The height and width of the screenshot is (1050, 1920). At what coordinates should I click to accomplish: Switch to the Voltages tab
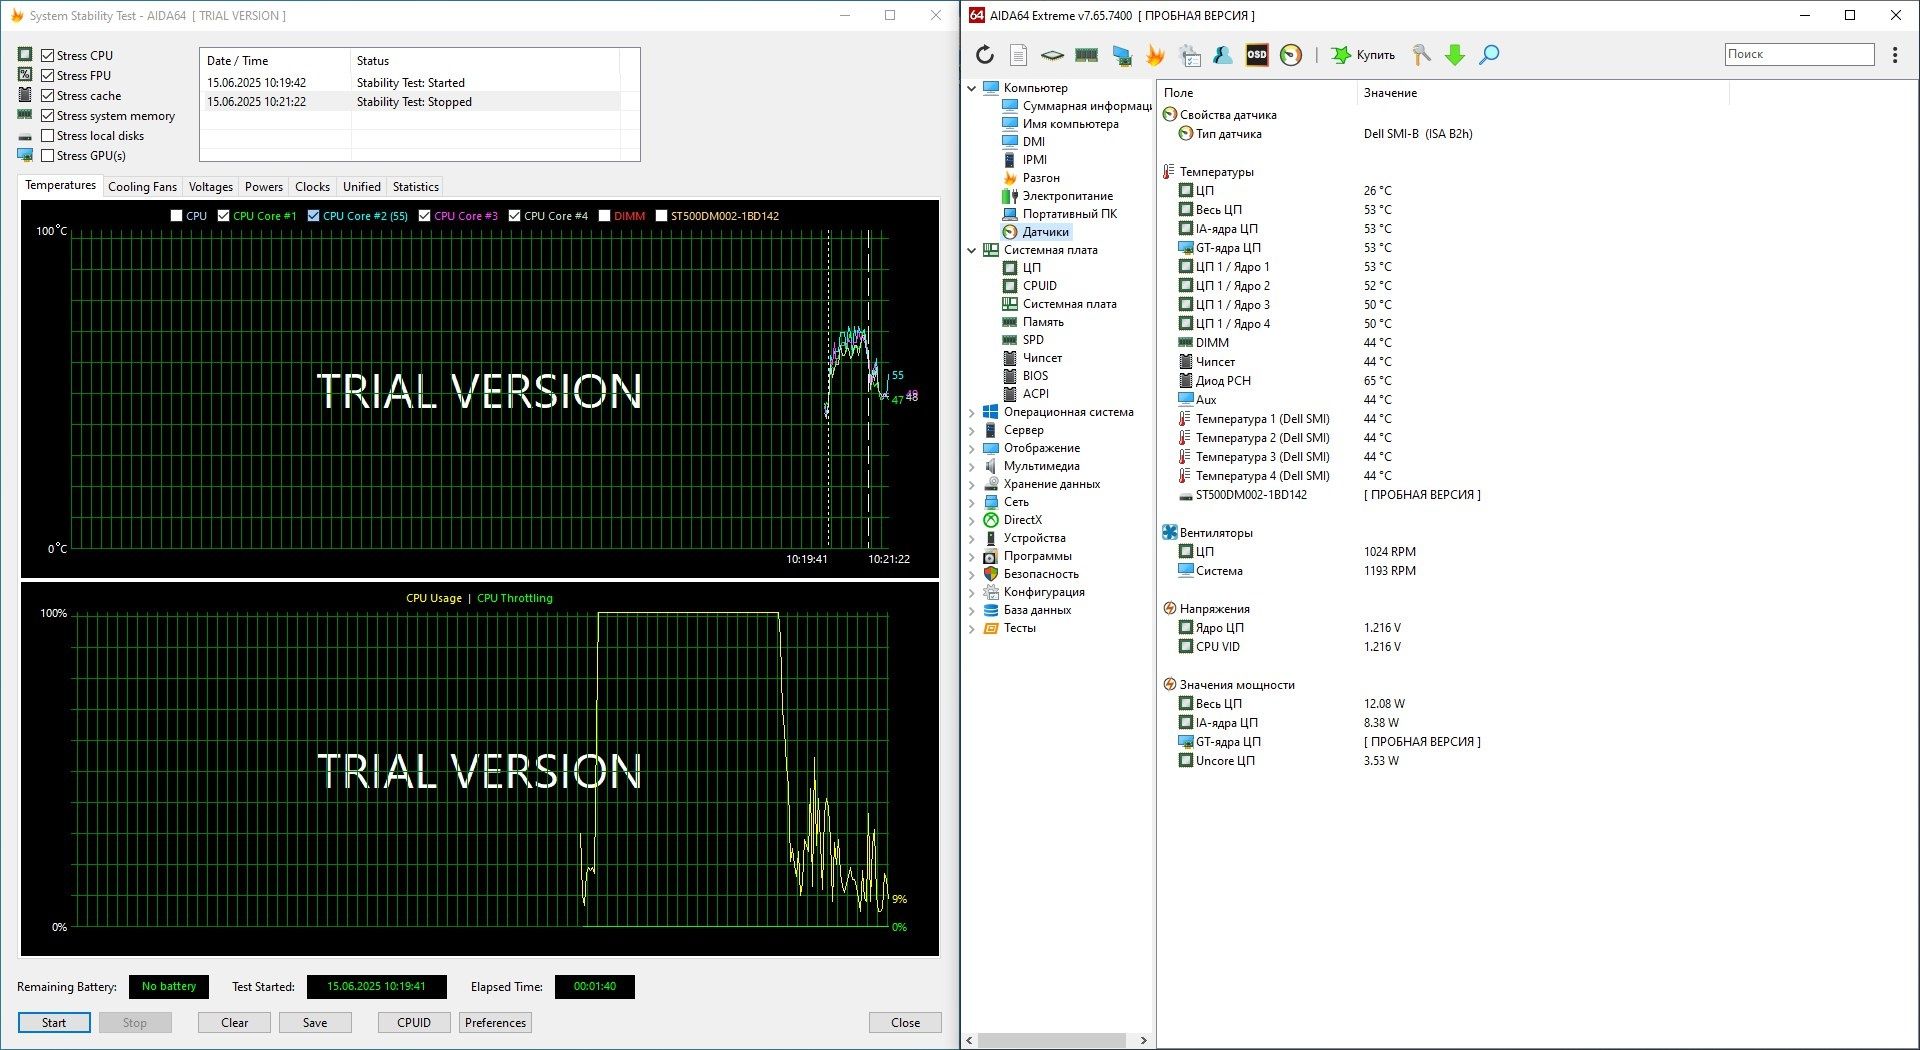211,187
